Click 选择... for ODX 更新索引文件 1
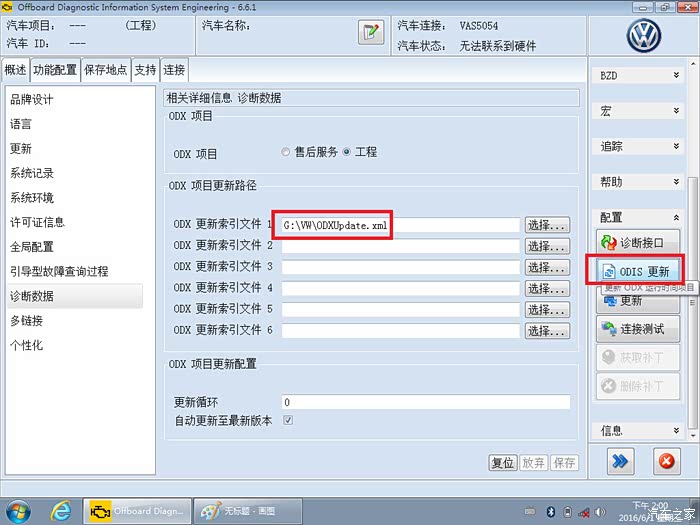The width and height of the screenshot is (700, 525). [x=547, y=225]
